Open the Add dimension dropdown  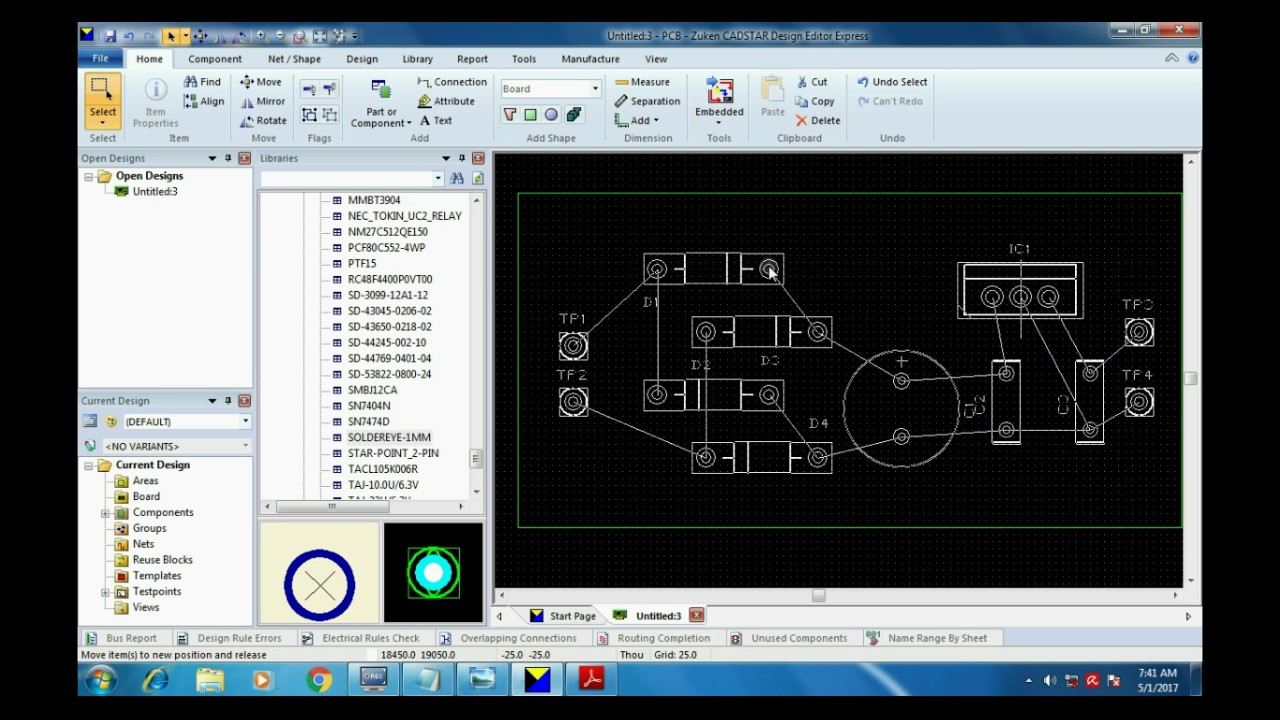tap(656, 121)
